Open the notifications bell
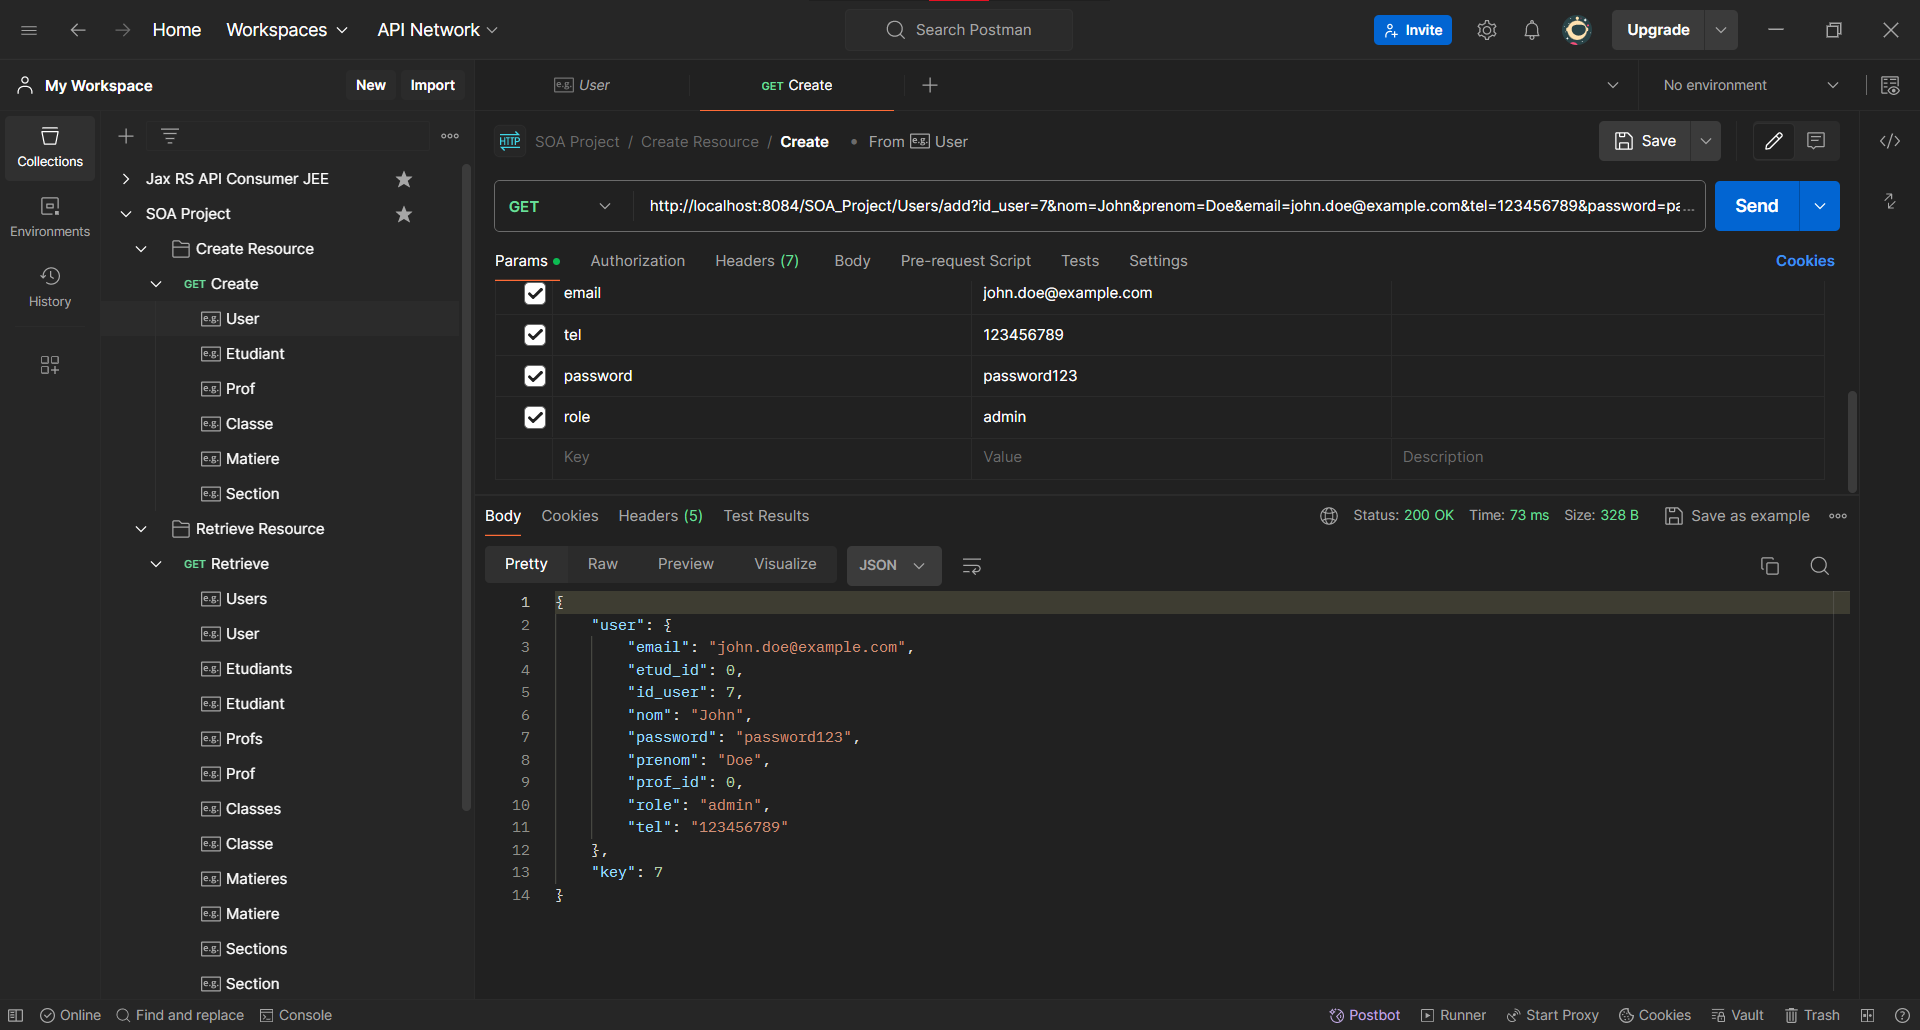 [1532, 30]
